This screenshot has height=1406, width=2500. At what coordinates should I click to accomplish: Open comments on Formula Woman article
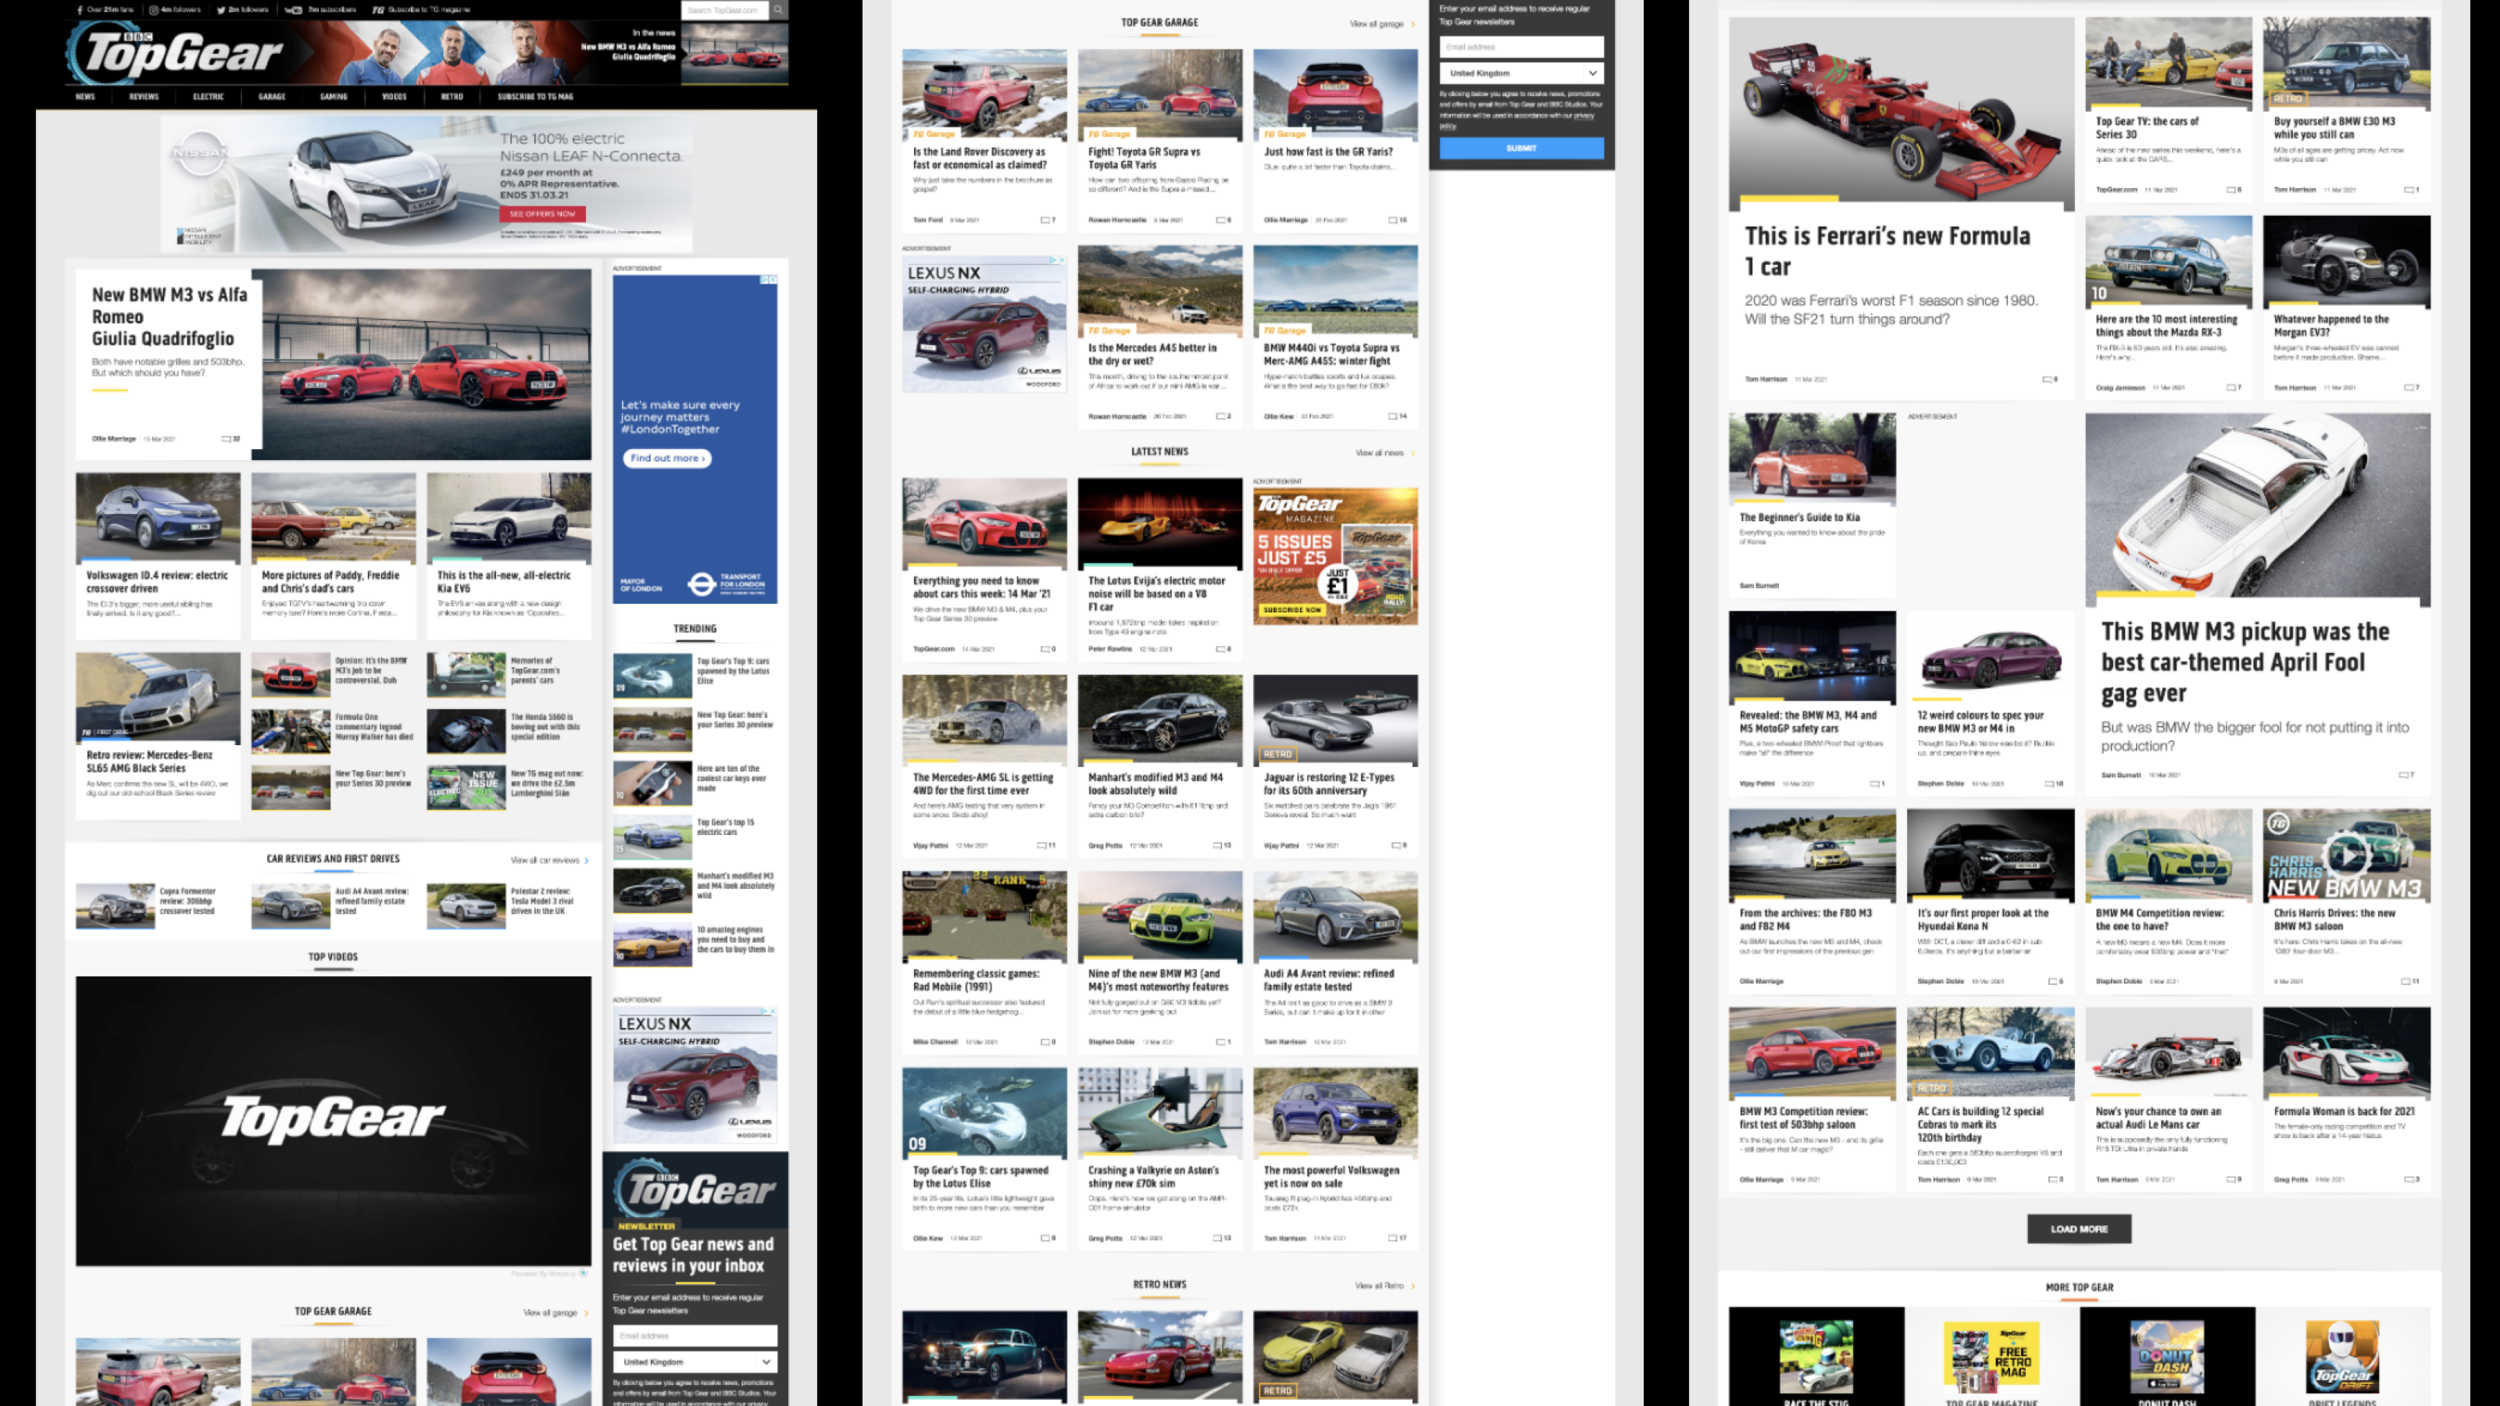[x=2412, y=1180]
